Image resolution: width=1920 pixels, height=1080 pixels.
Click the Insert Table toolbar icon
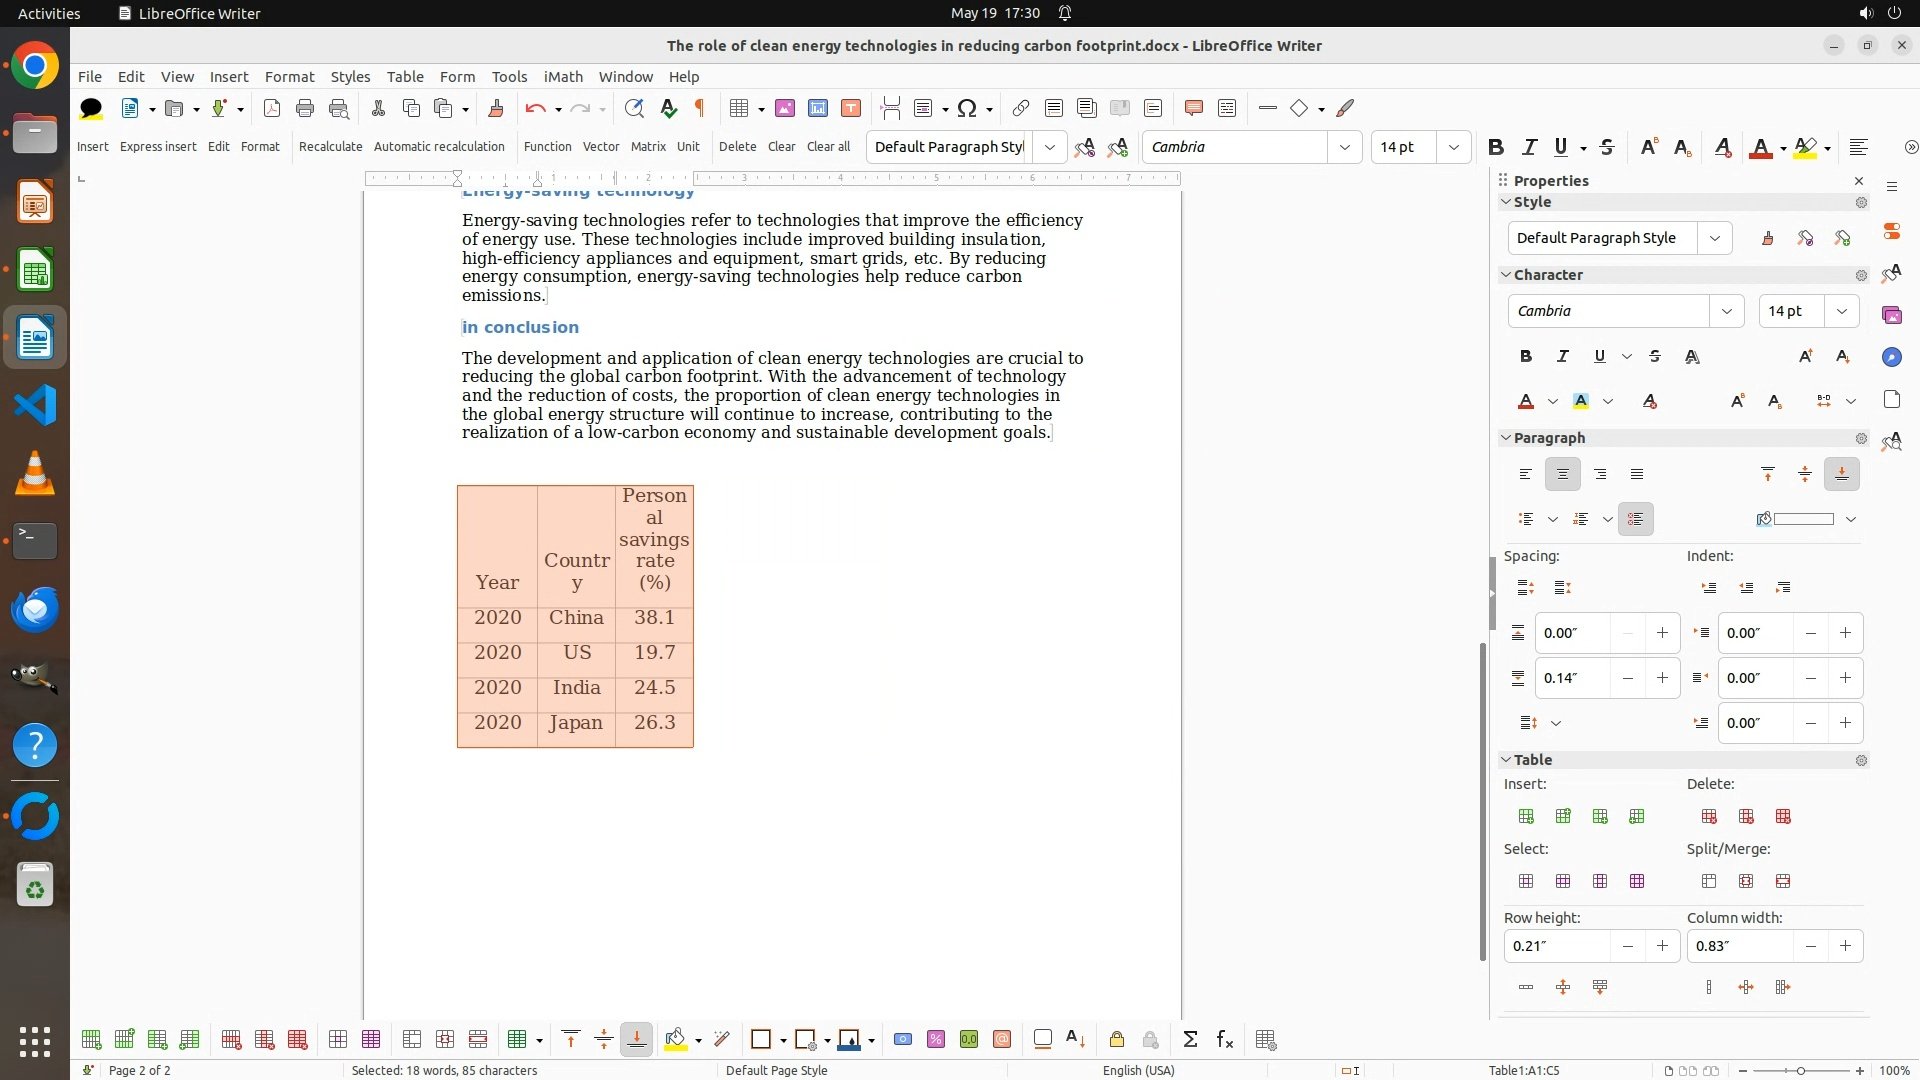click(x=739, y=108)
